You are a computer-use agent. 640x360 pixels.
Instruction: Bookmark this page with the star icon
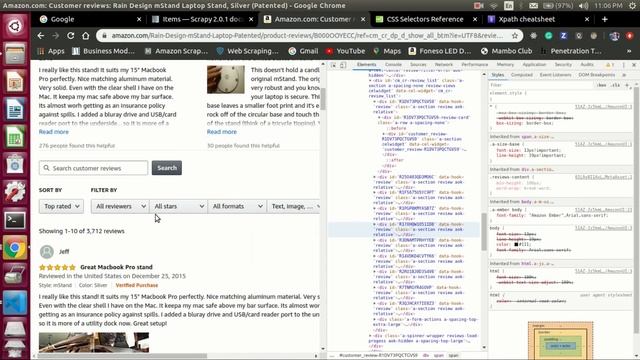[515, 36]
